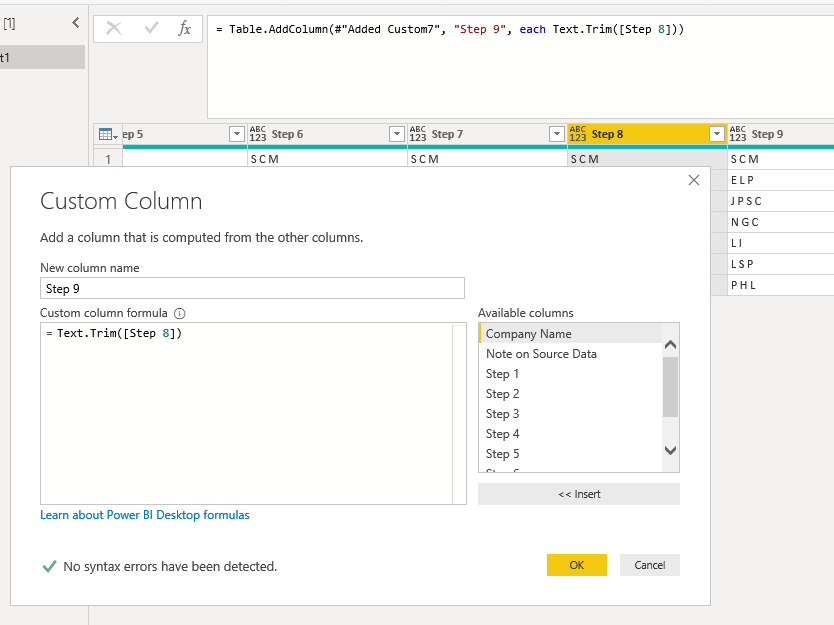This screenshot has height=625, width=834.
Task: Click the New column name text field
Action: coord(252,288)
